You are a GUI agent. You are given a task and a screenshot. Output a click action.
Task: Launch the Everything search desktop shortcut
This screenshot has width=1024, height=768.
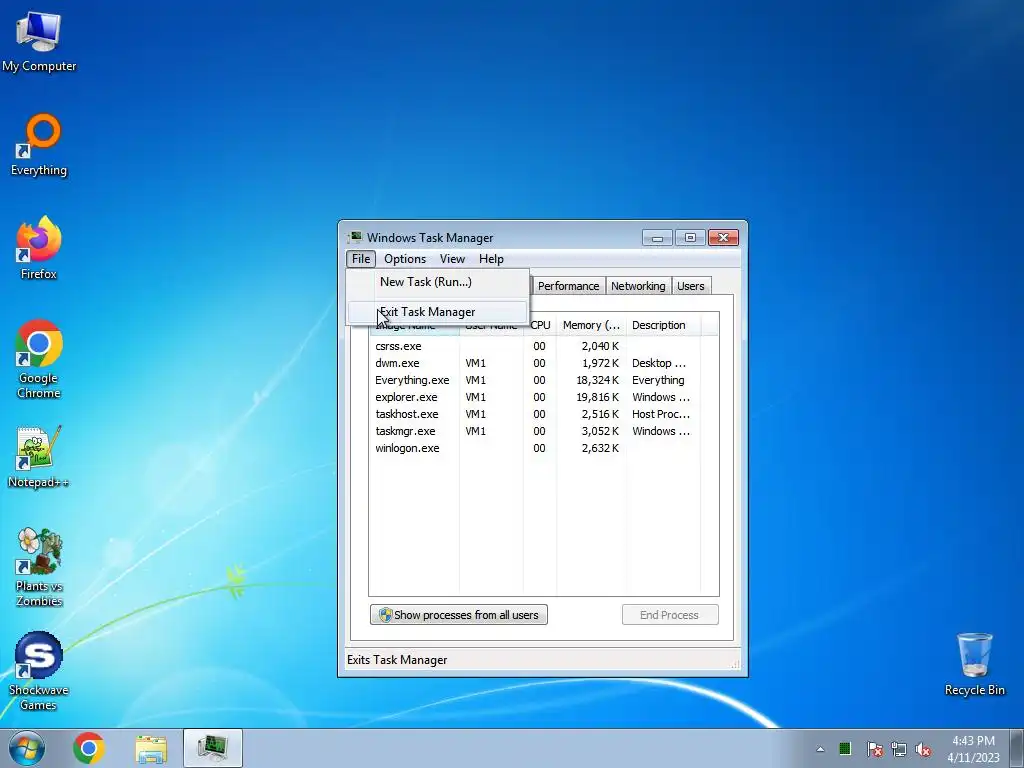tap(39, 145)
